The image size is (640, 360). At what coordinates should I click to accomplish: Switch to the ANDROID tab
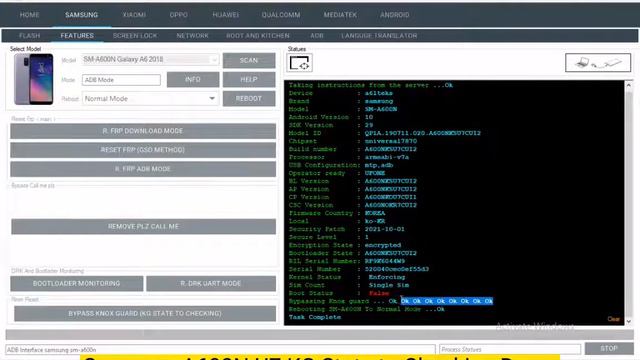click(394, 15)
